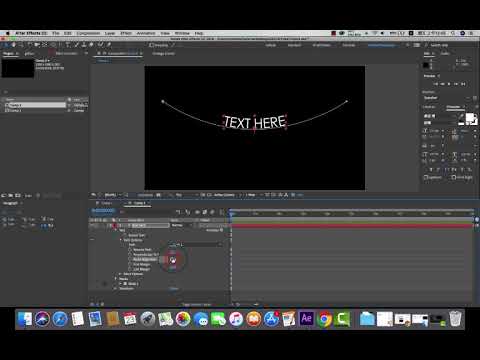
Task: Collapse the Path Options group
Action: pyautogui.click(x=121, y=240)
